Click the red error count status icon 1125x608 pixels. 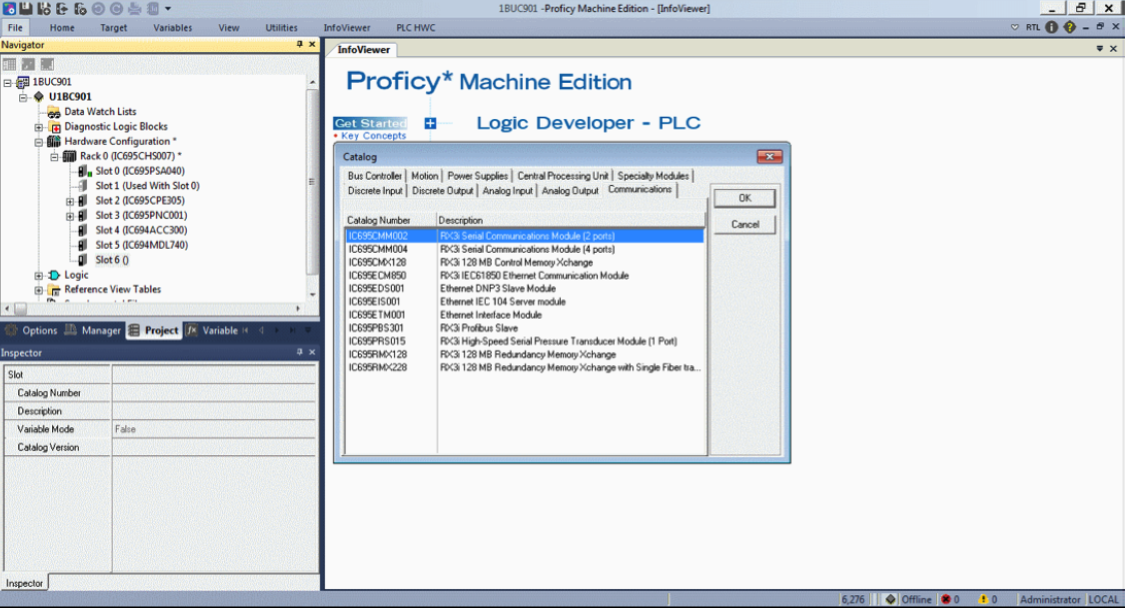tap(946, 599)
